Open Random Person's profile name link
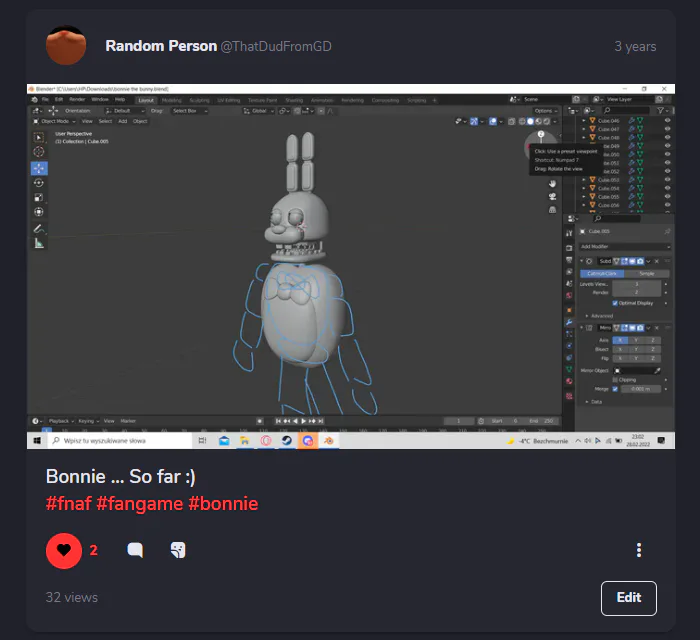Image resolution: width=700 pixels, height=640 pixels. click(161, 46)
